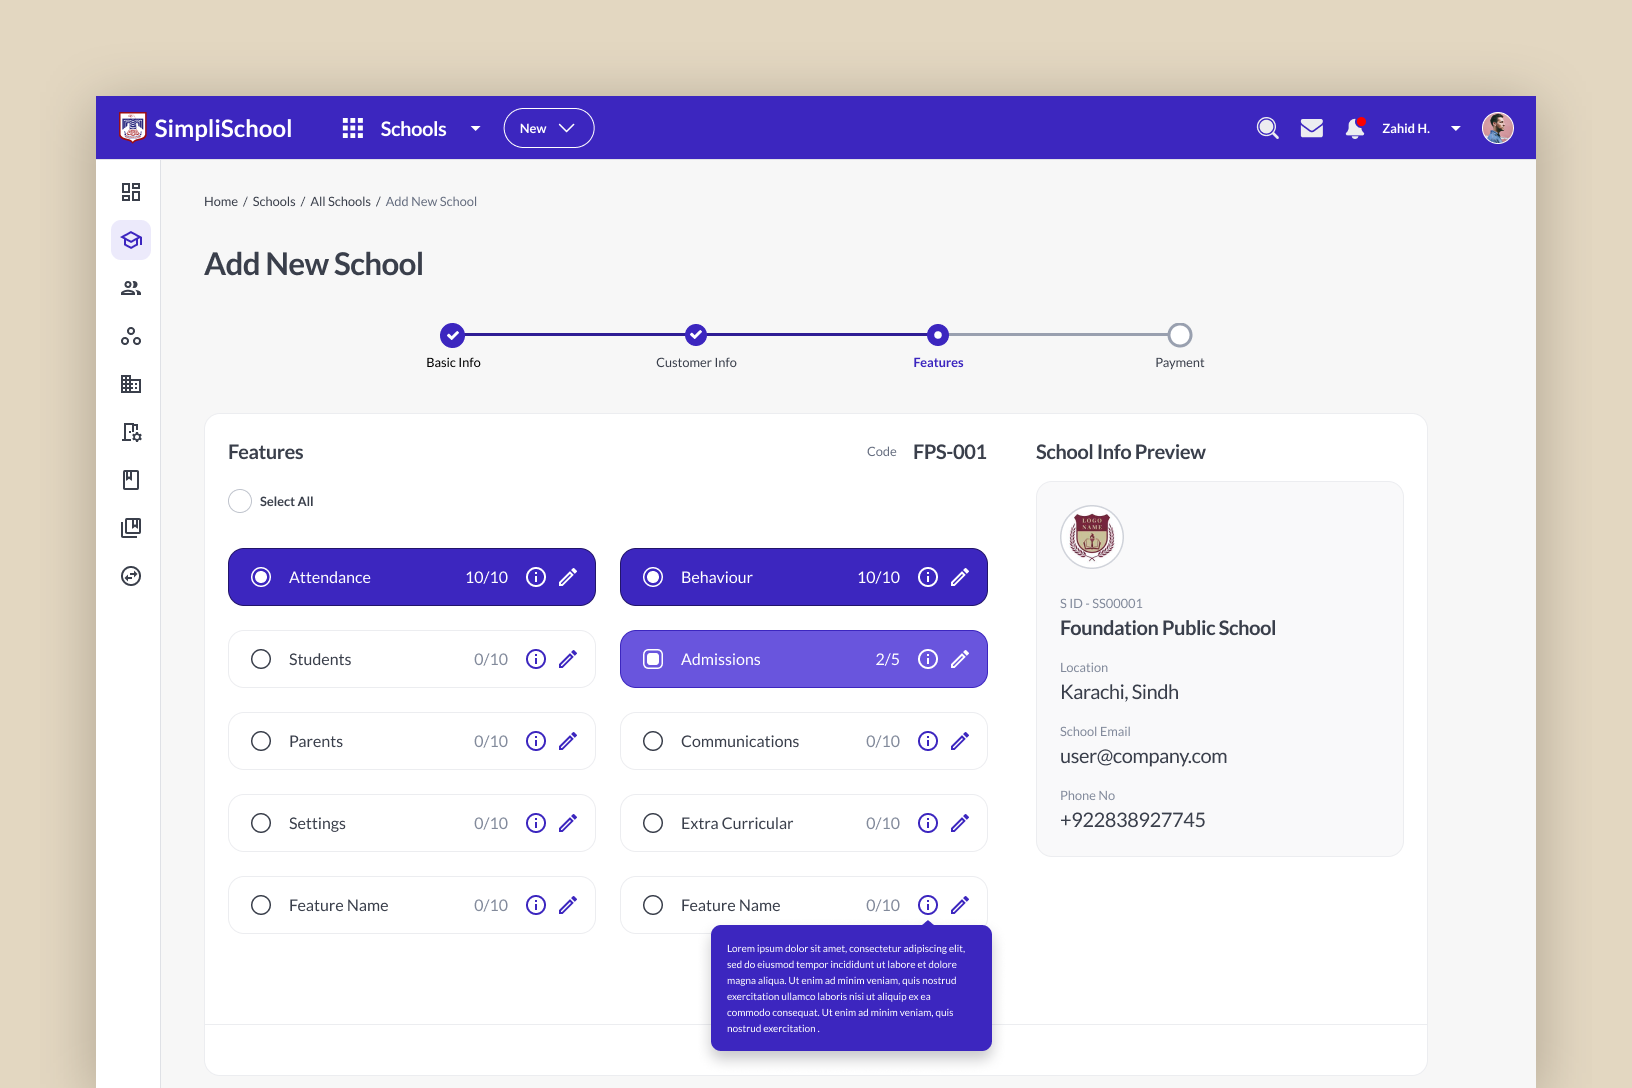Click the All Schools breadcrumb link

click(x=340, y=201)
